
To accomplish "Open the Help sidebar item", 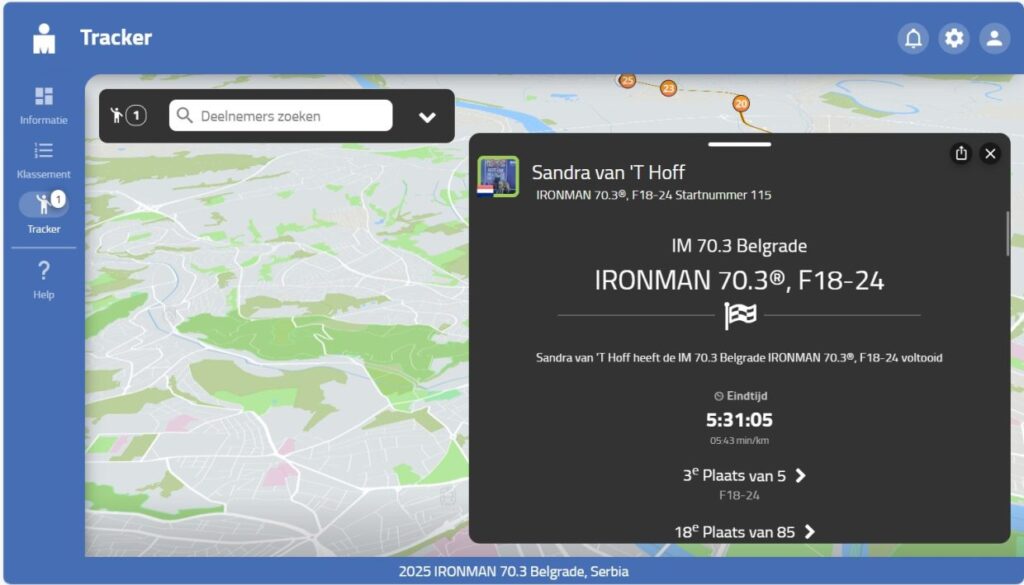I will (x=44, y=278).
